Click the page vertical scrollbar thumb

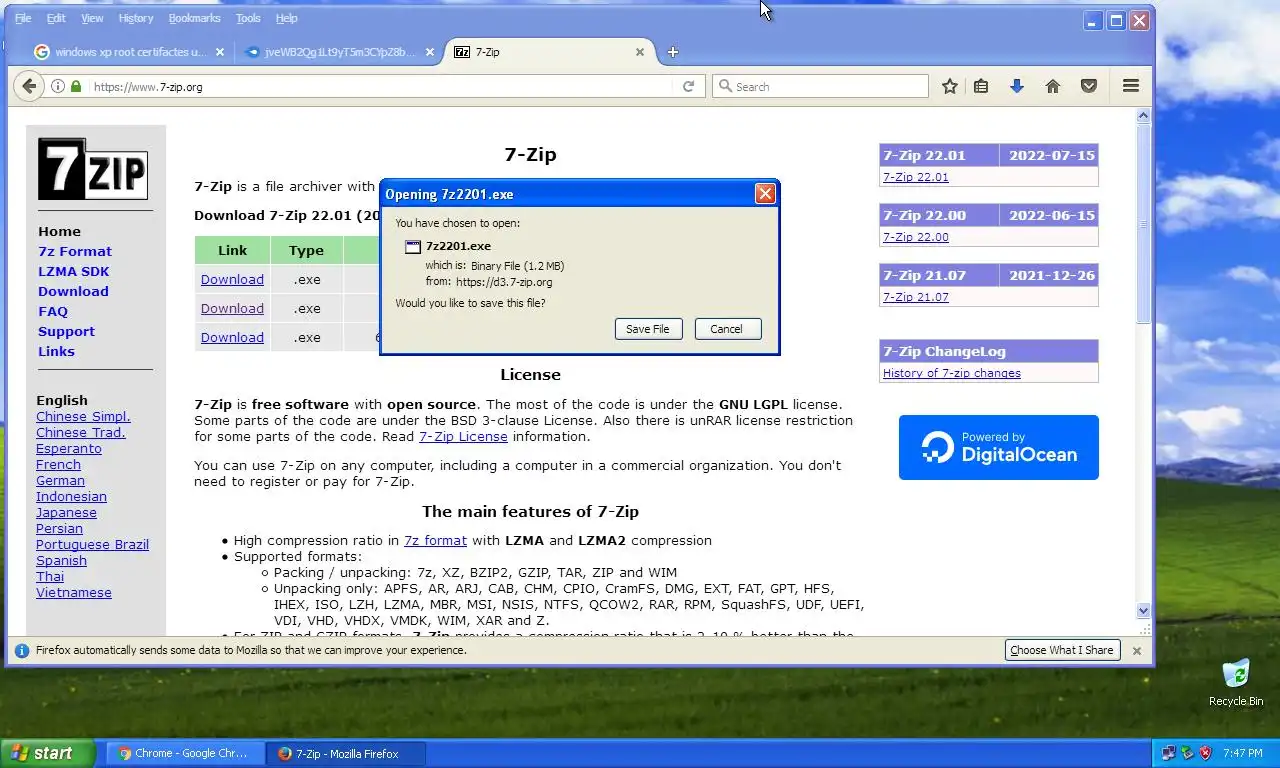coord(1144,223)
